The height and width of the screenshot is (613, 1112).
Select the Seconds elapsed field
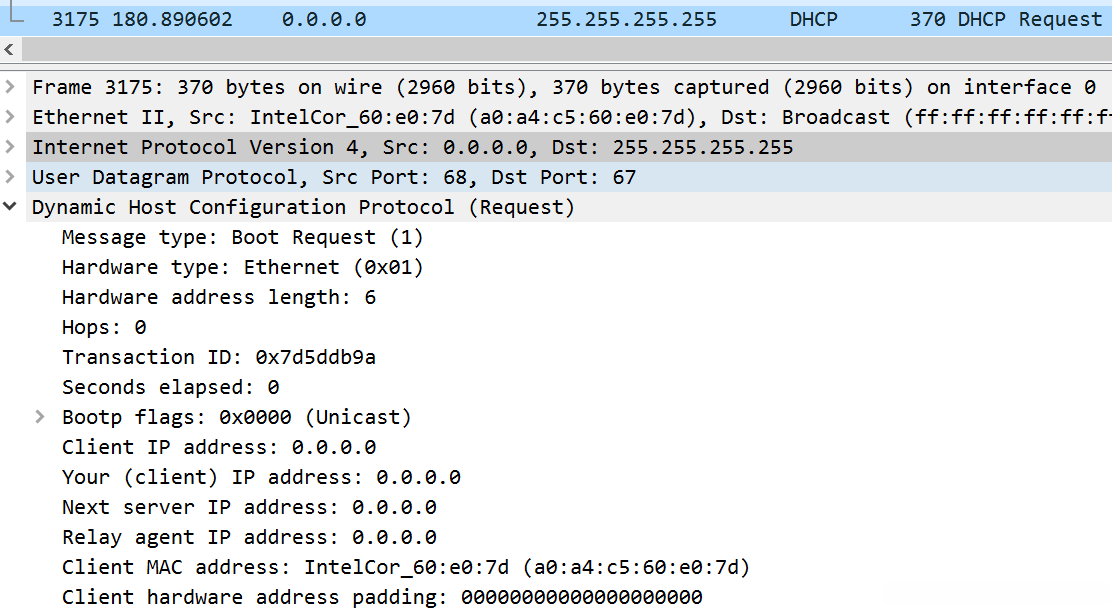click(170, 387)
